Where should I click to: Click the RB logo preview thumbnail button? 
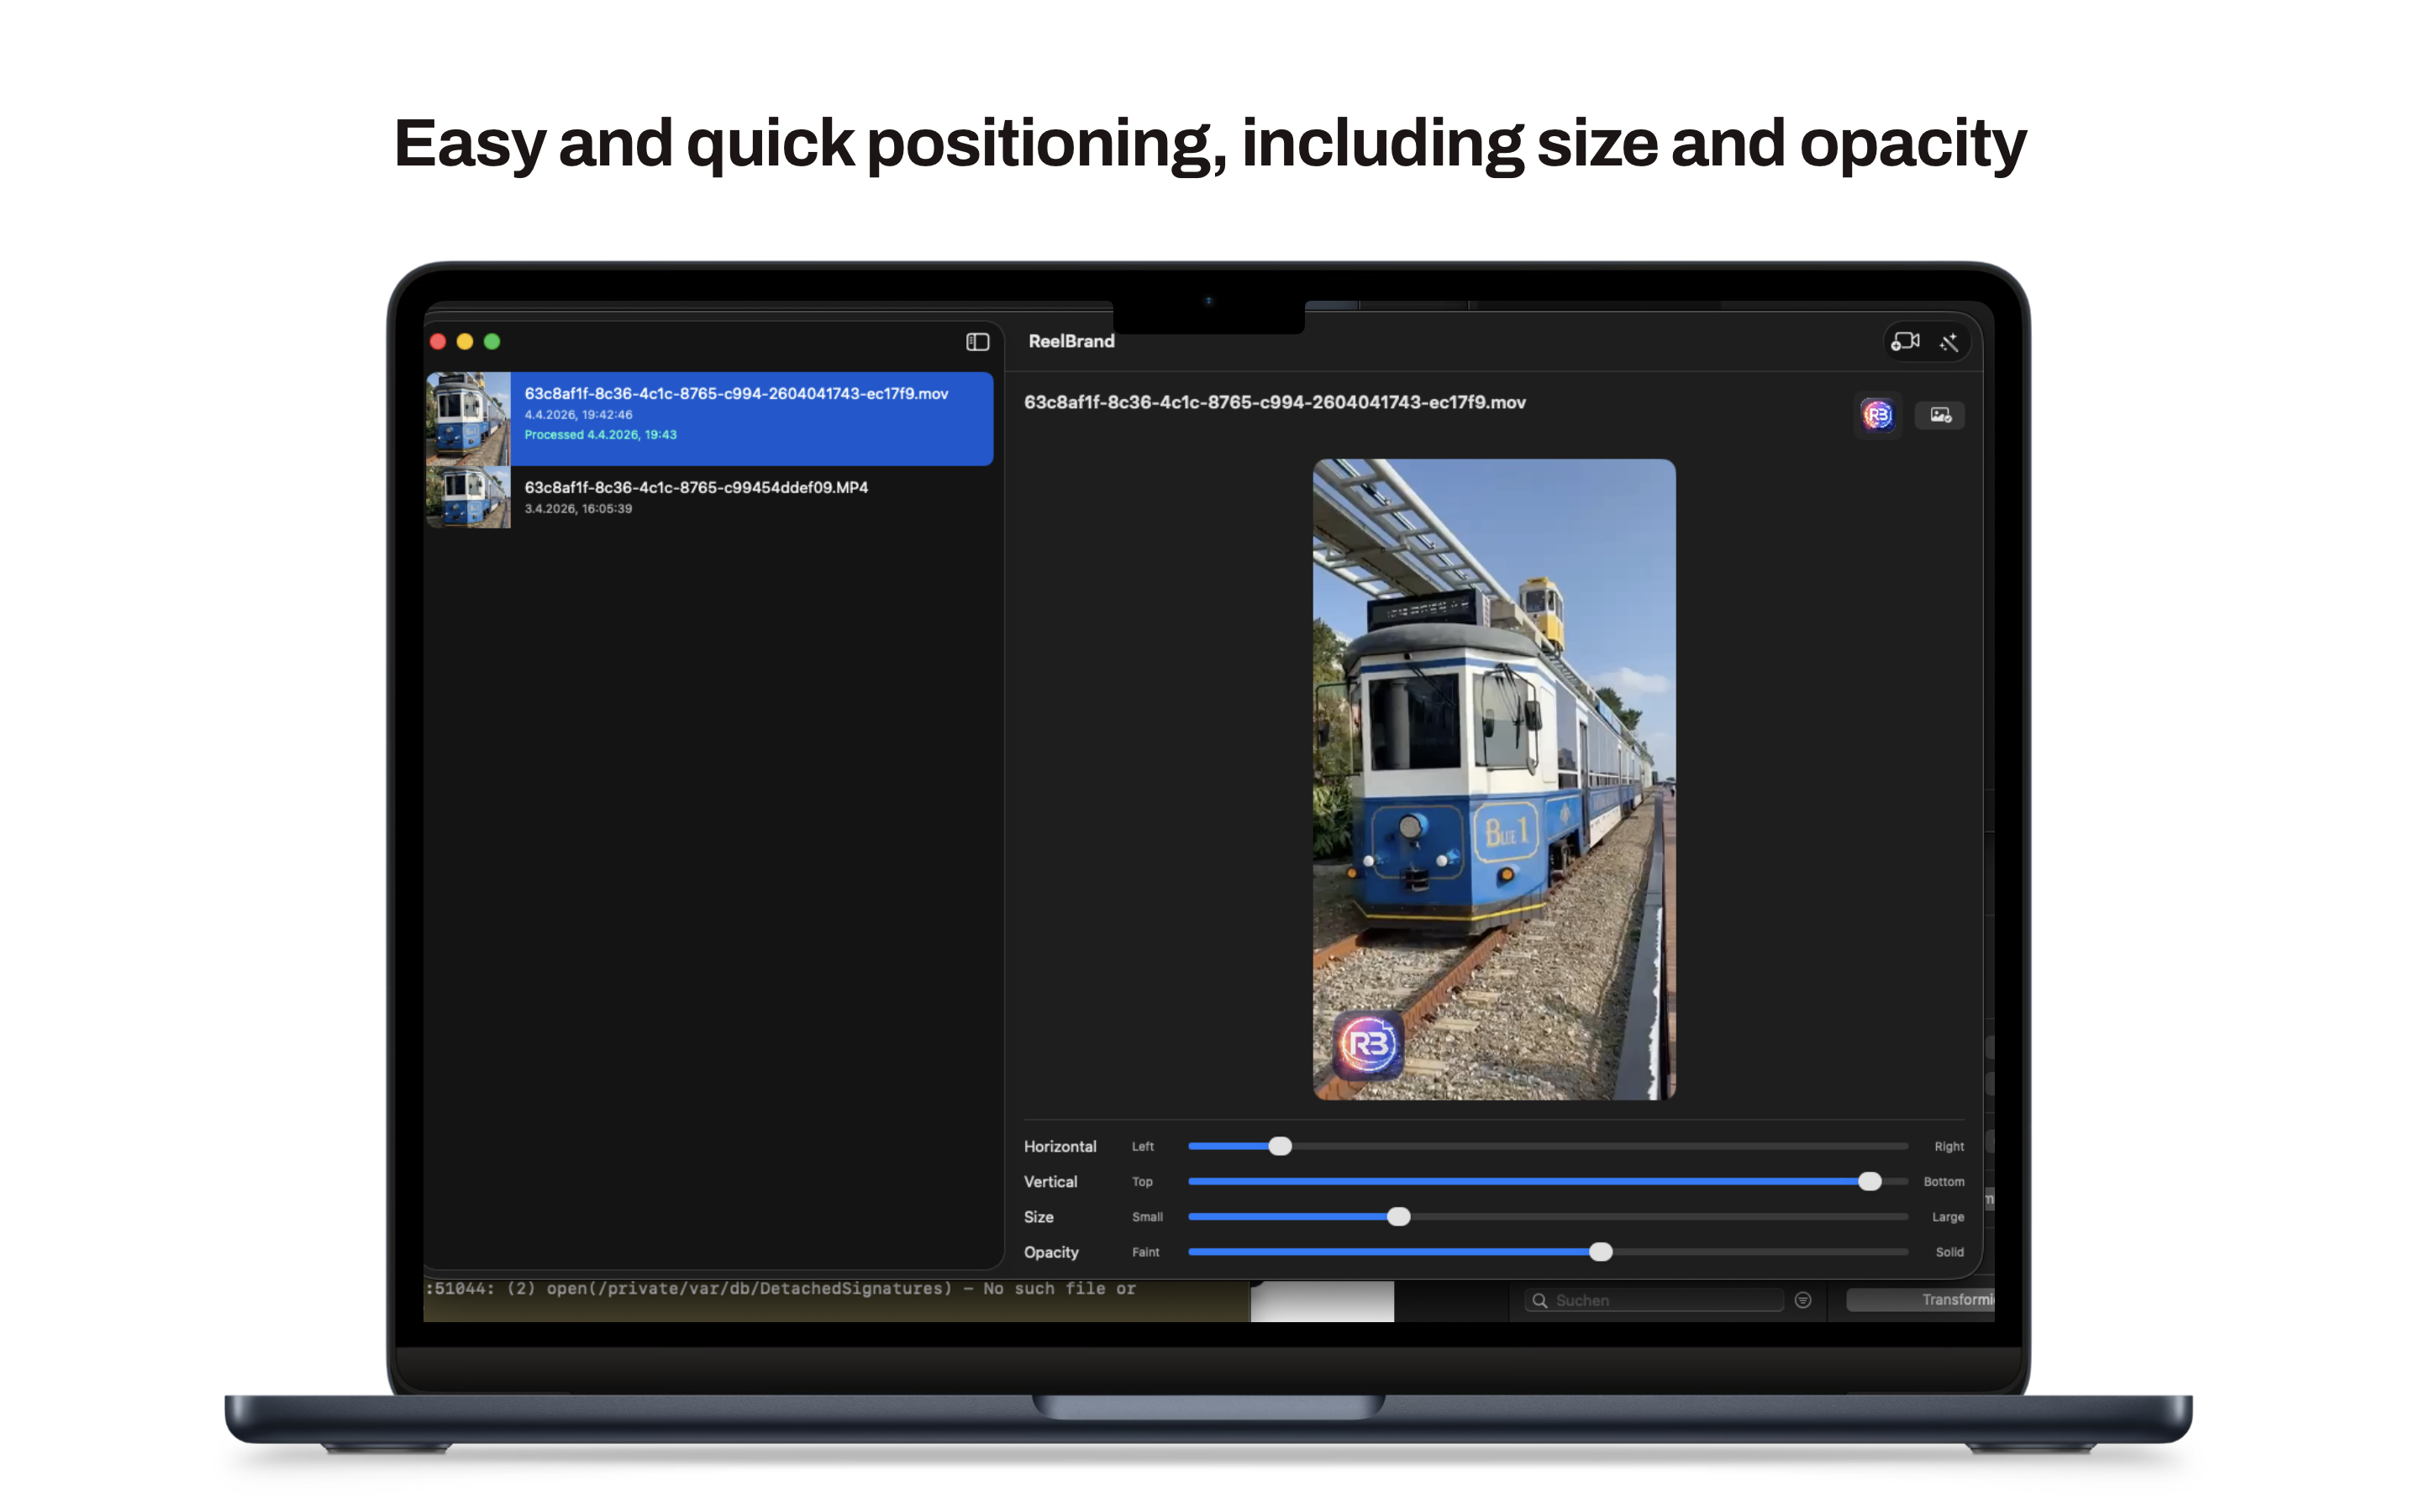tap(1877, 415)
